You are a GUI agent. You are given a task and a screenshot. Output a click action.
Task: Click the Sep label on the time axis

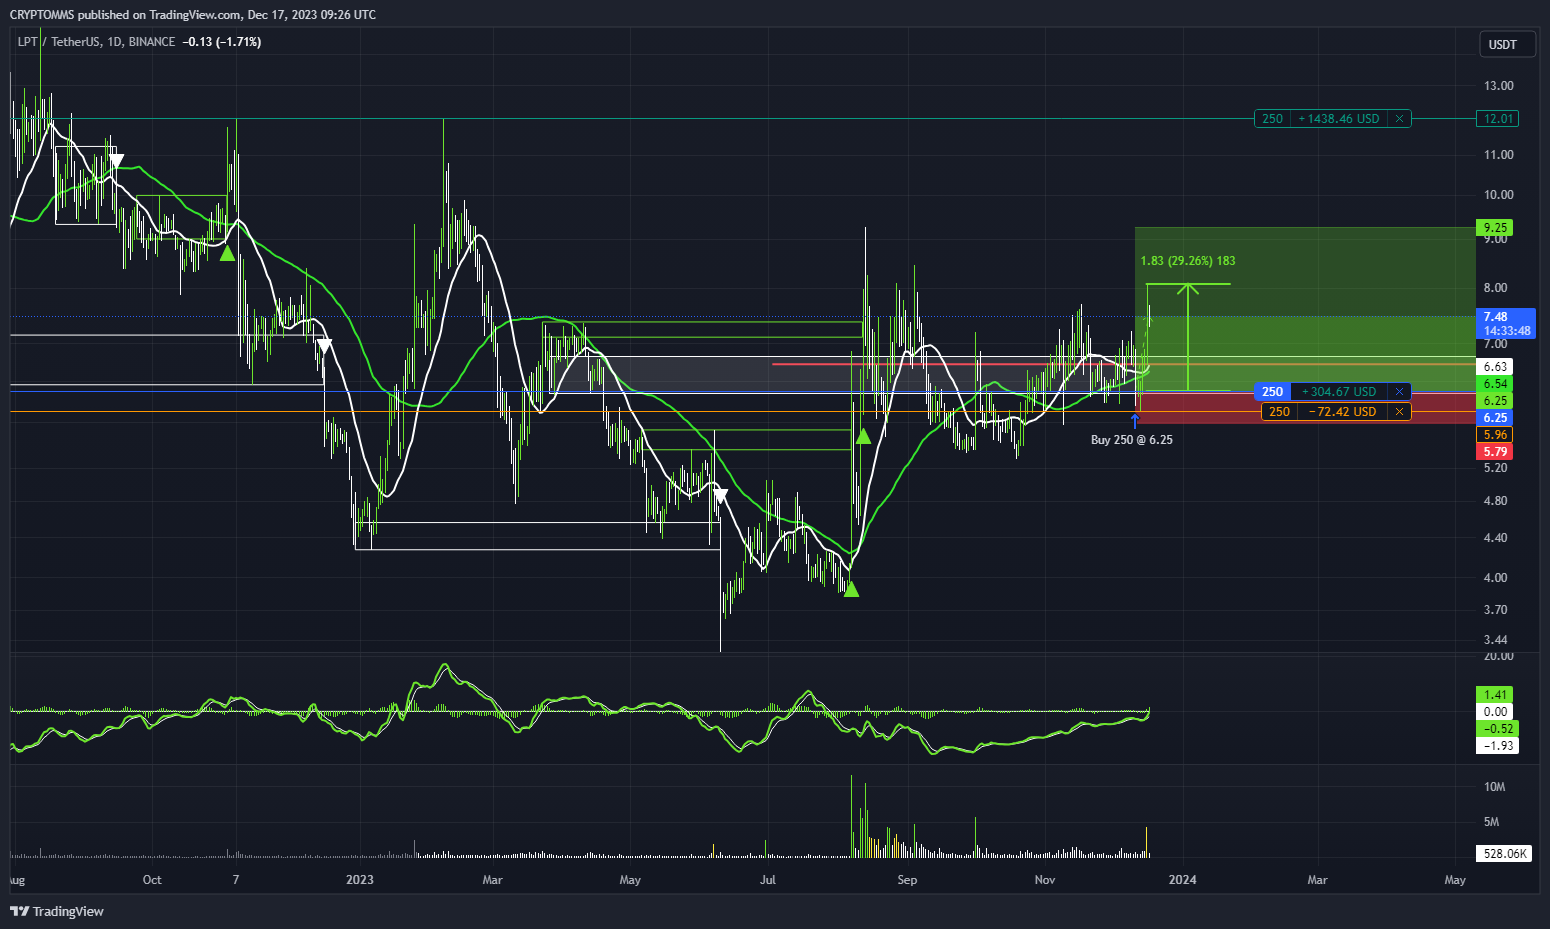pyautogui.click(x=907, y=880)
